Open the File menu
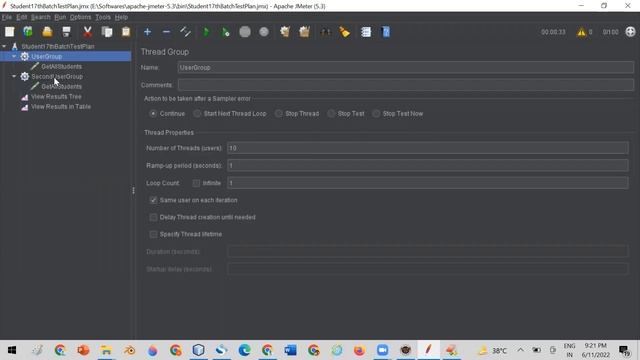Image resolution: width=640 pixels, height=360 pixels. pyautogui.click(x=7, y=17)
